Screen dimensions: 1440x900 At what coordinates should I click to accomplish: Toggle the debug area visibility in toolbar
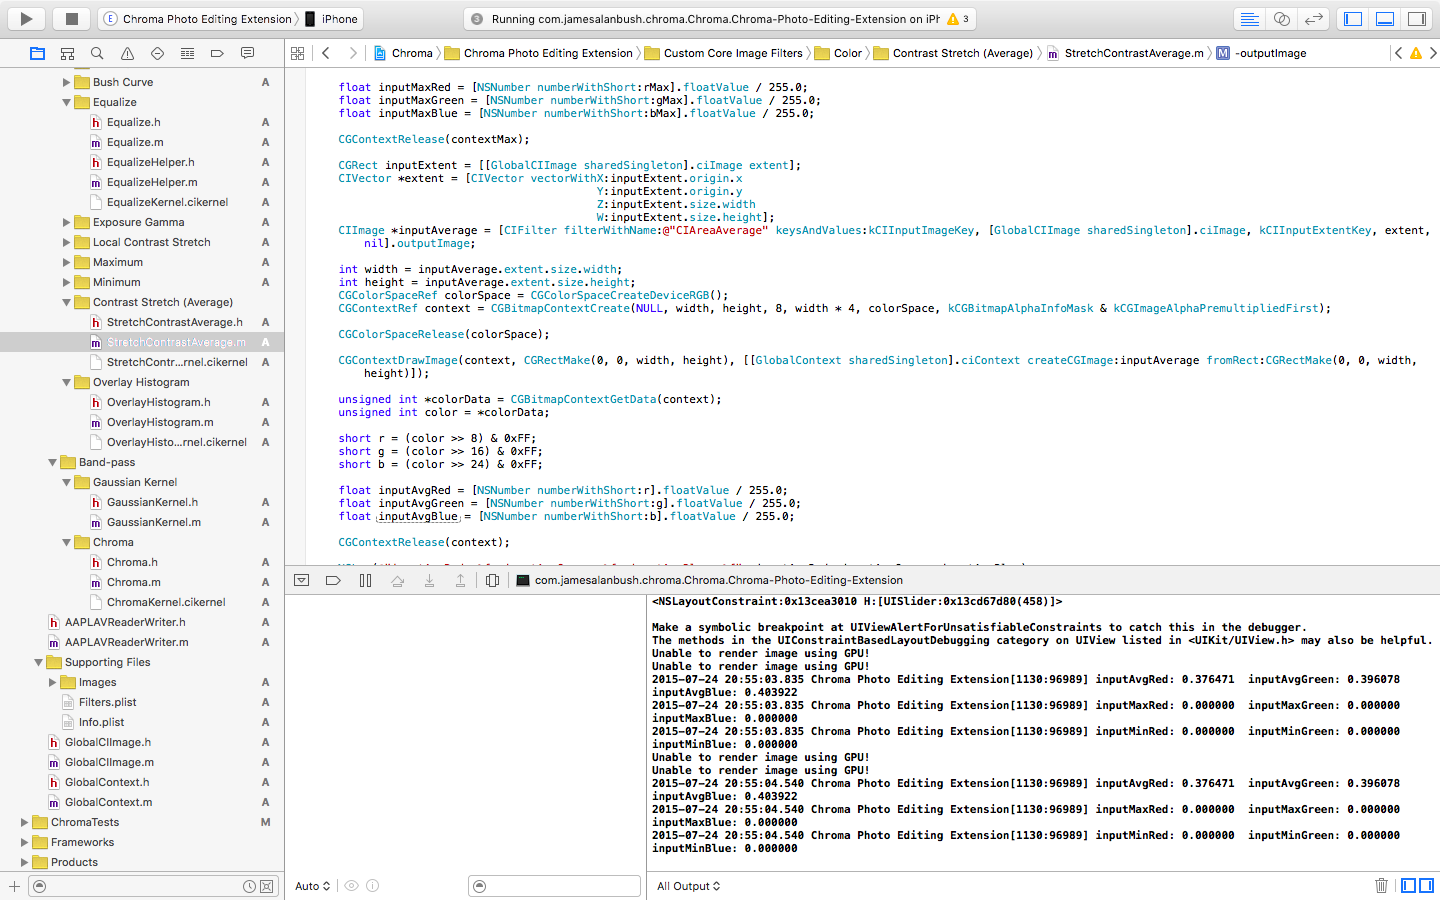pos(1385,18)
